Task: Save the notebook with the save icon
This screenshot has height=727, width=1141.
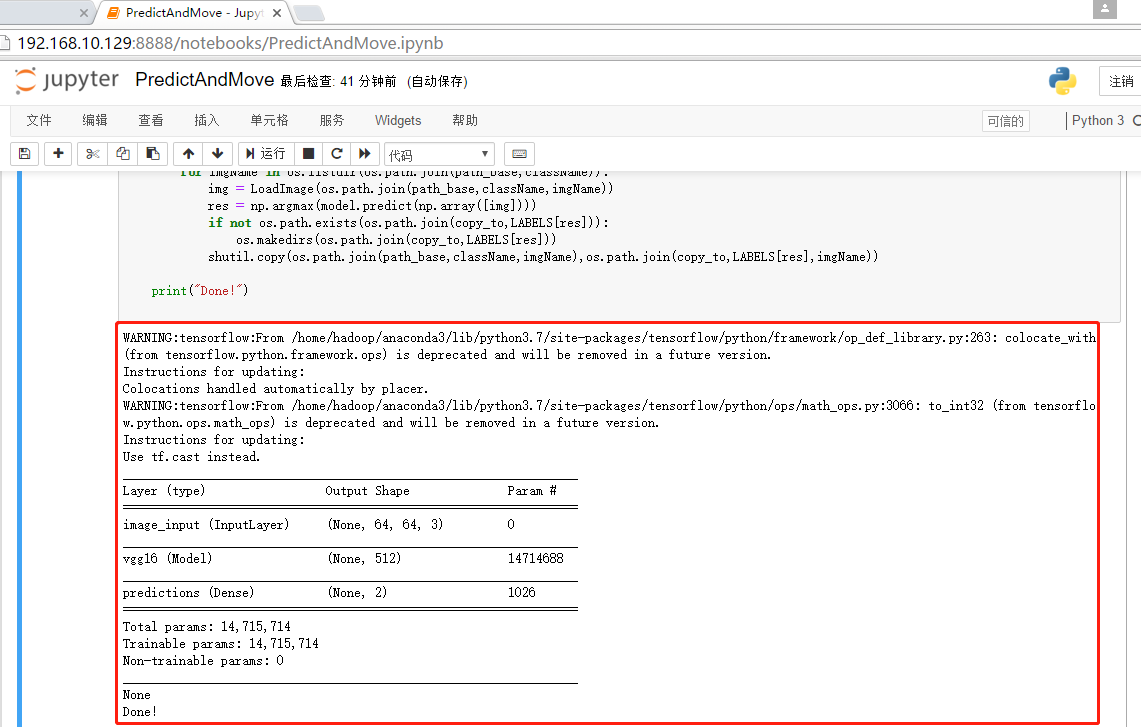Action: tap(24, 153)
